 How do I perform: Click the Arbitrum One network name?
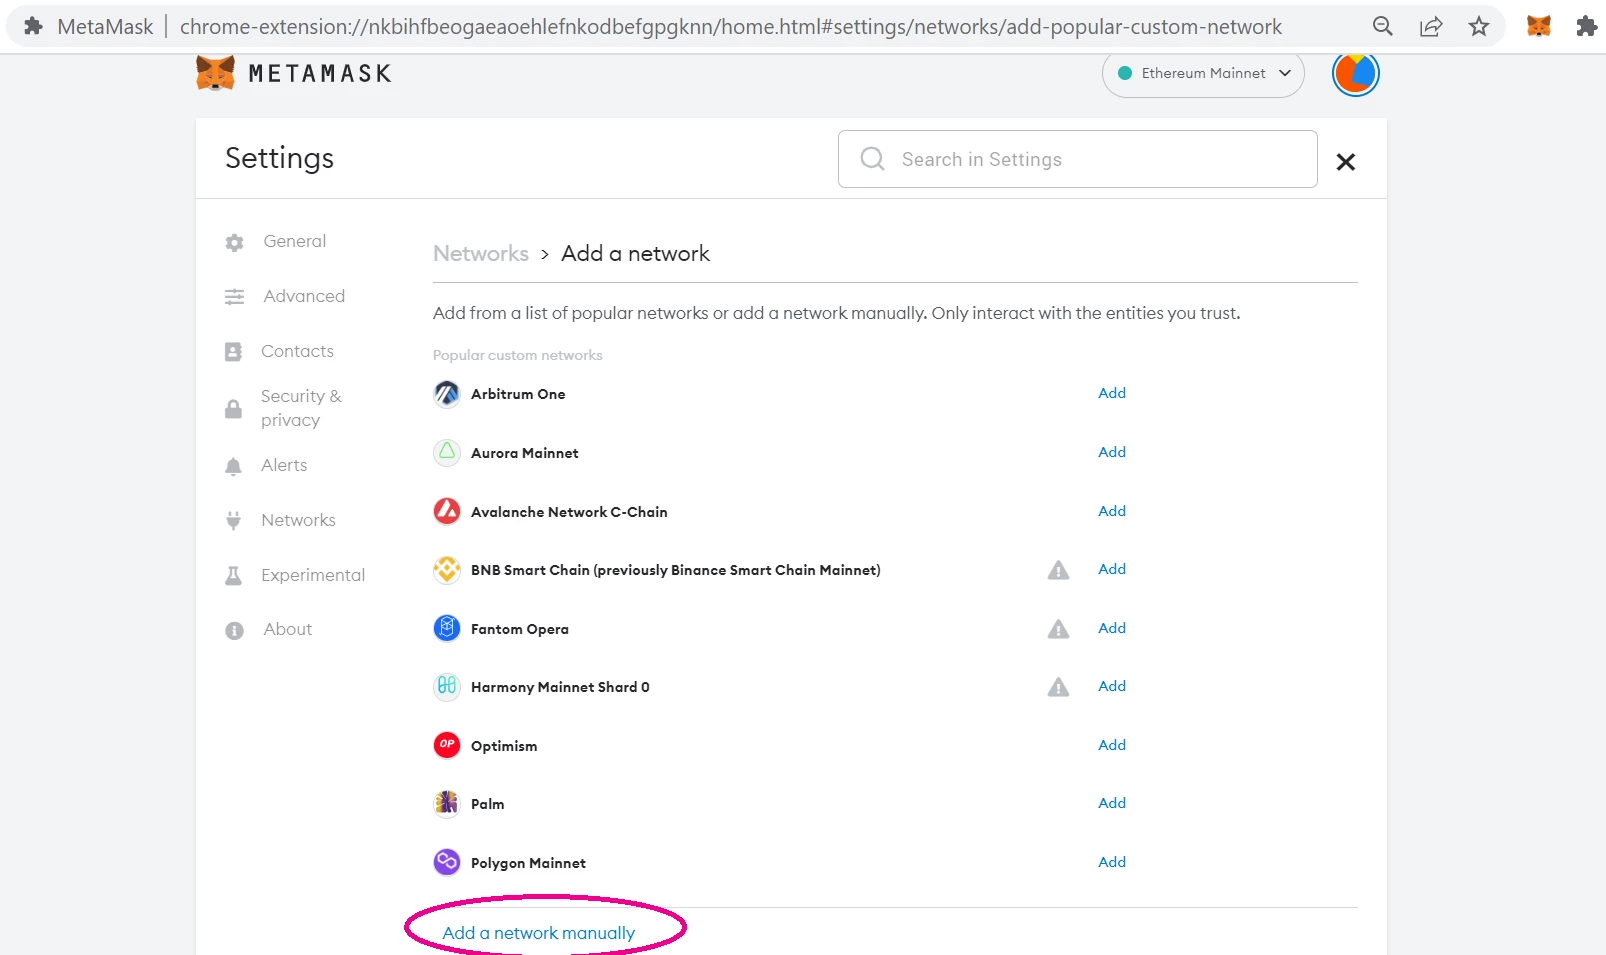[x=518, y=394]
